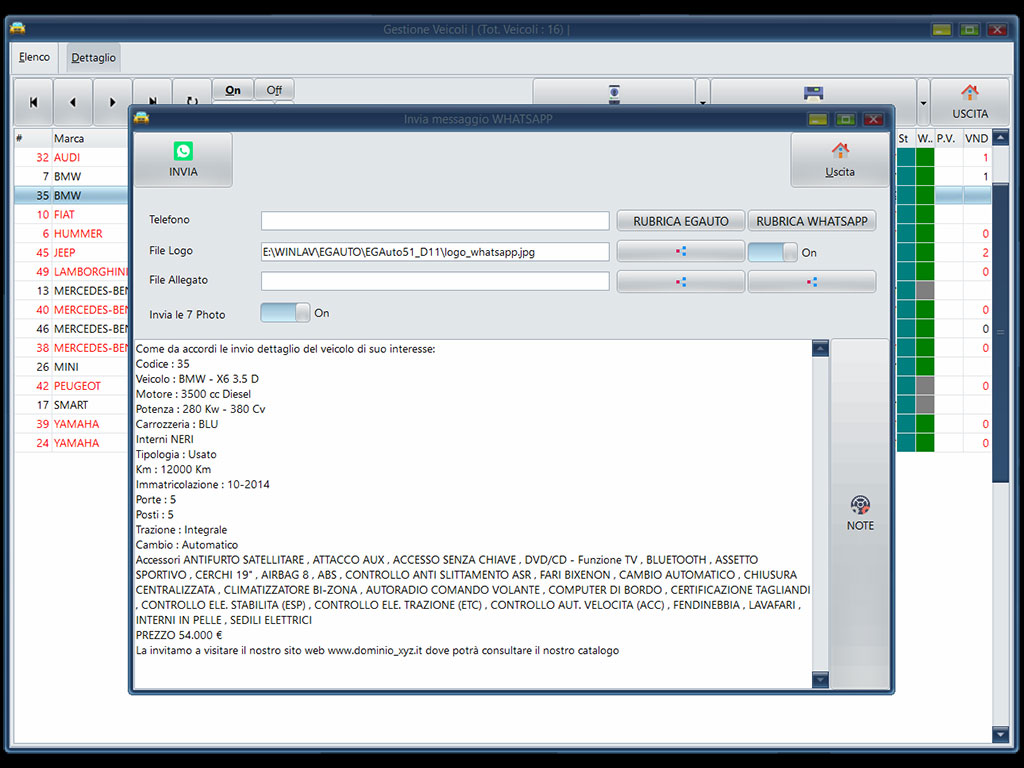Click into the File Allegato field
Image resolution: width=1024 pixels, height=768 pixels.
coord(435,281)
